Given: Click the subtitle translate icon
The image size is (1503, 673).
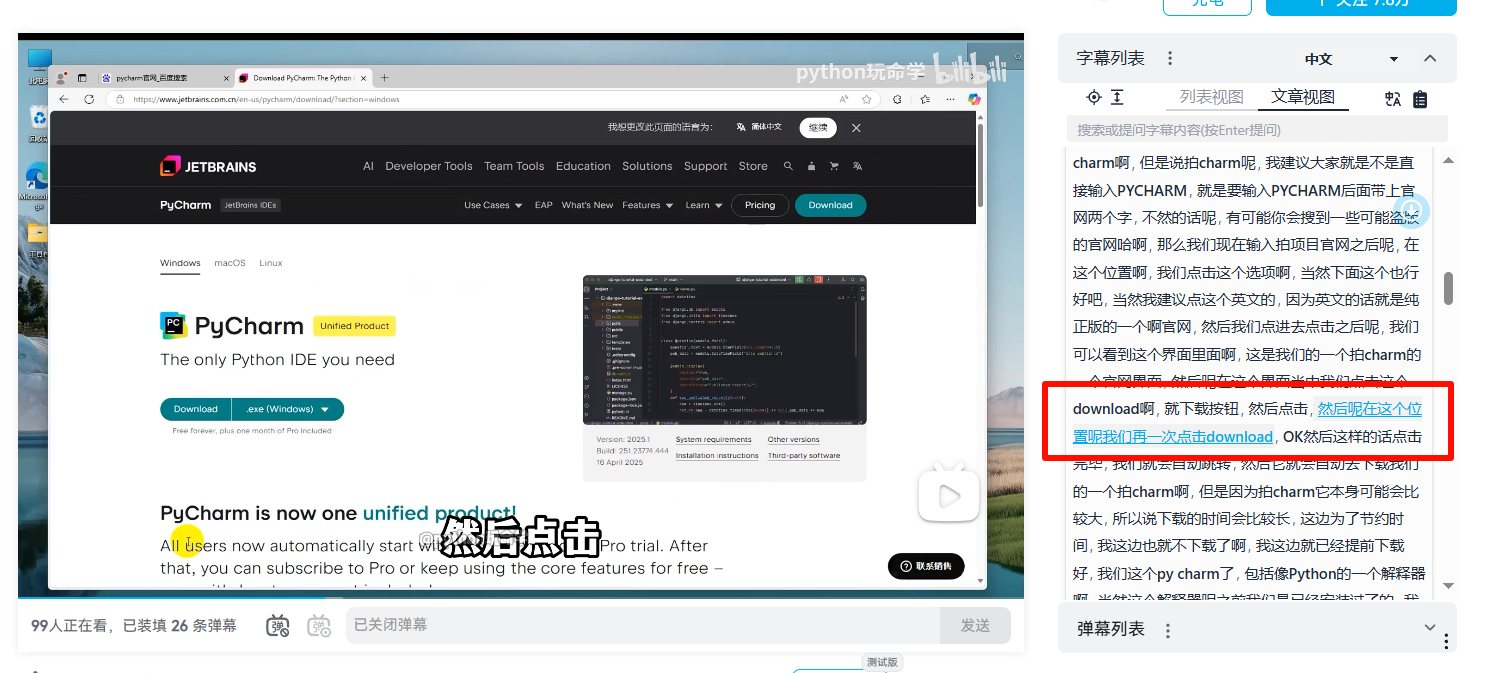Looking at the screenshot, I should click(1393, 99).
